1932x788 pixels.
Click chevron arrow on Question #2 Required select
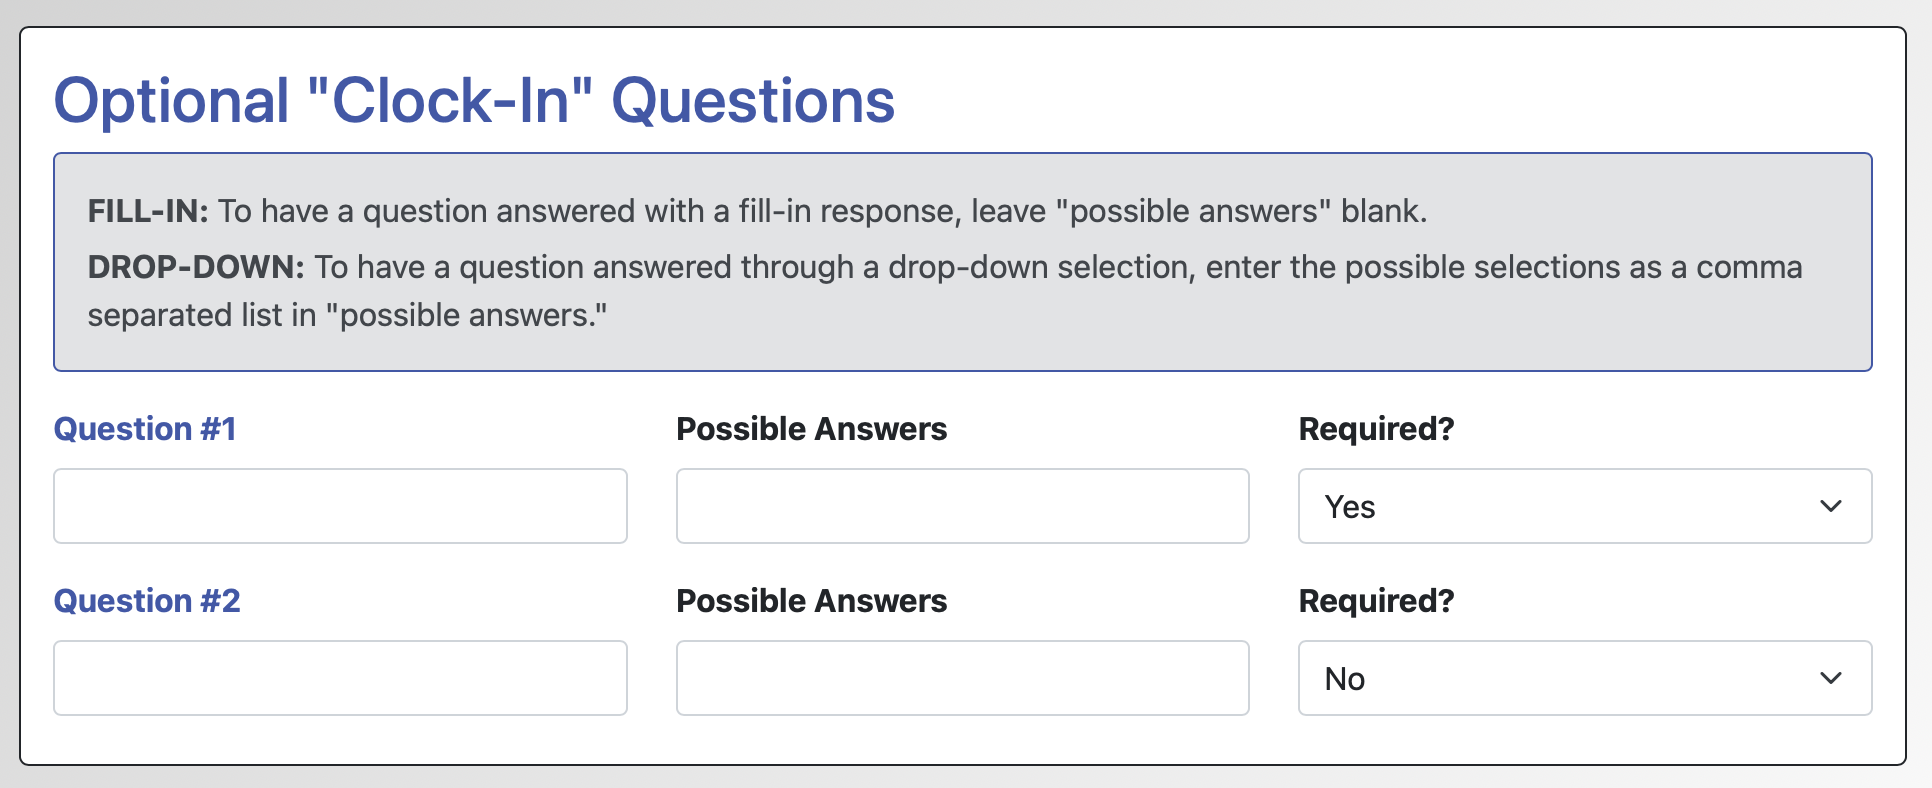coord(1830,678)
